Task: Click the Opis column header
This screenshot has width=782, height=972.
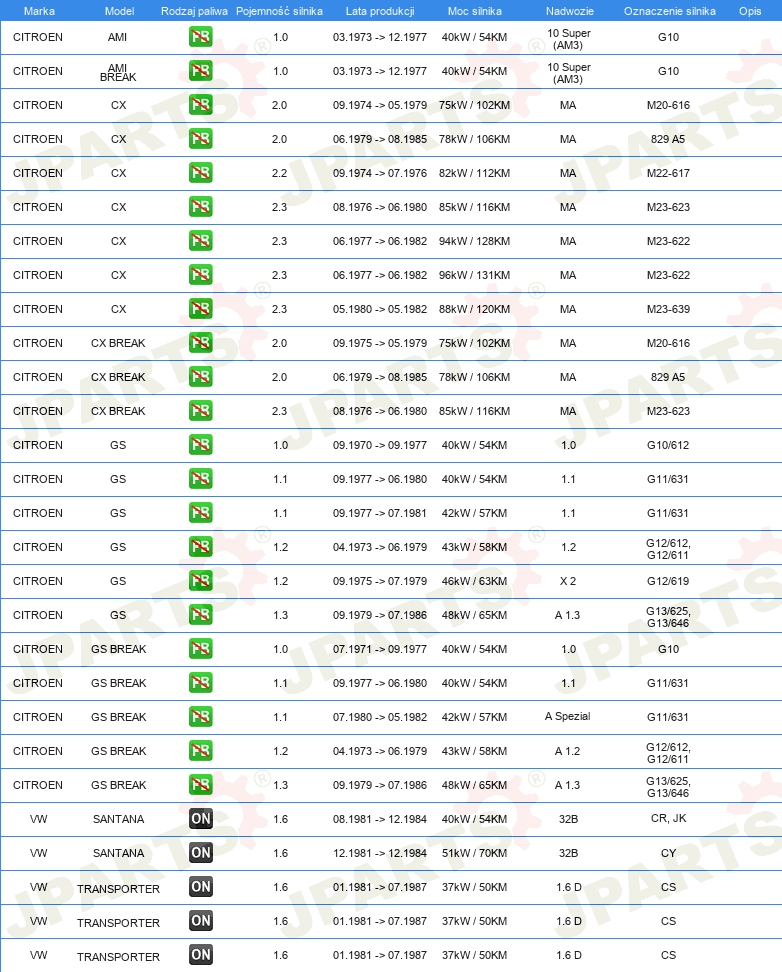Action: (750, 11)
